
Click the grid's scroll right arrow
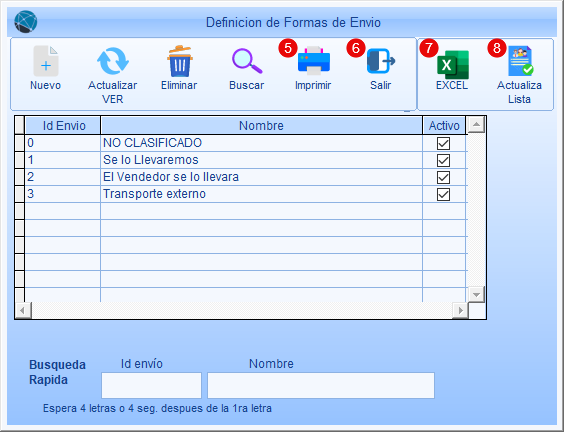(460, 310)
